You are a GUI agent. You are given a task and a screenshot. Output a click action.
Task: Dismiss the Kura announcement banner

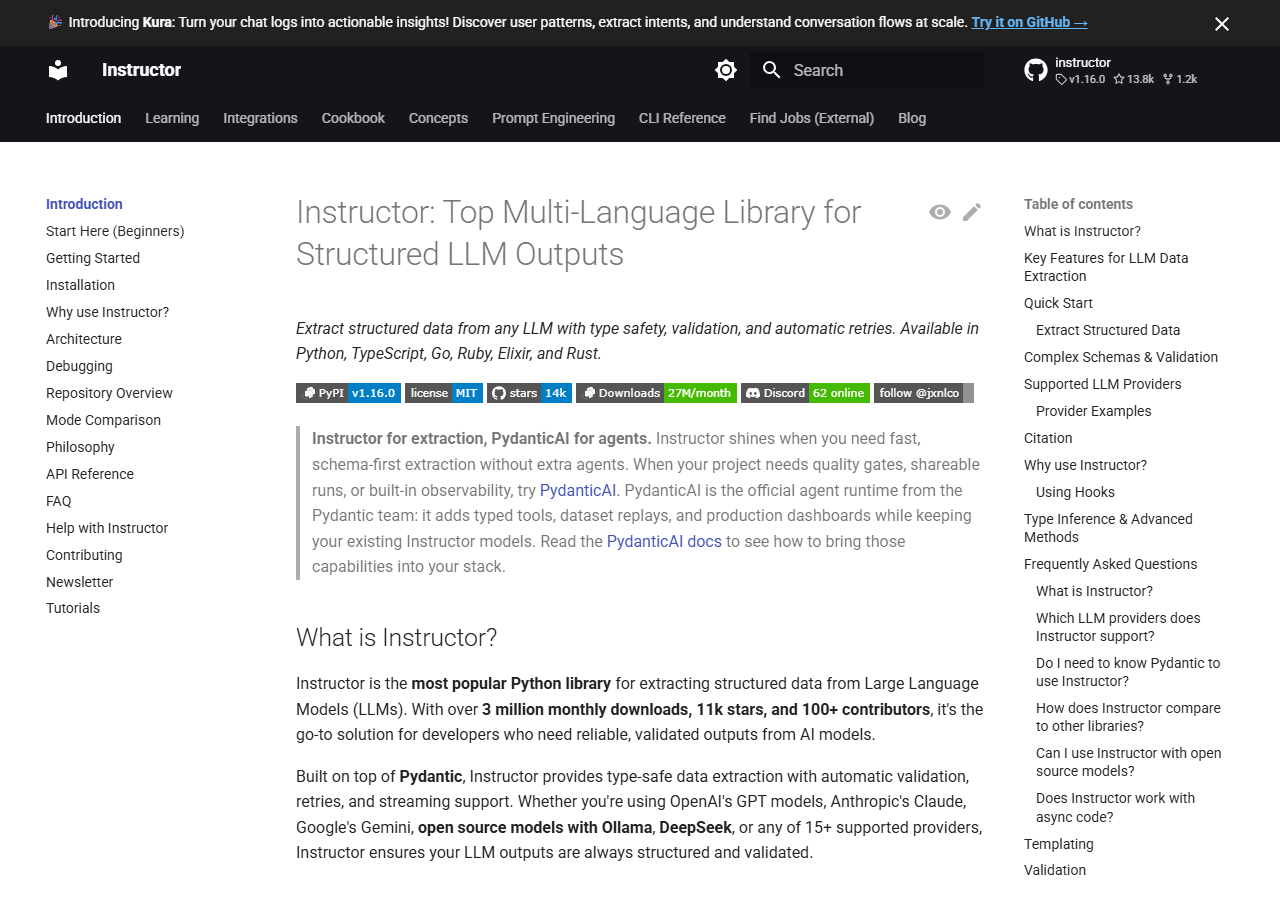point(1222,24)
